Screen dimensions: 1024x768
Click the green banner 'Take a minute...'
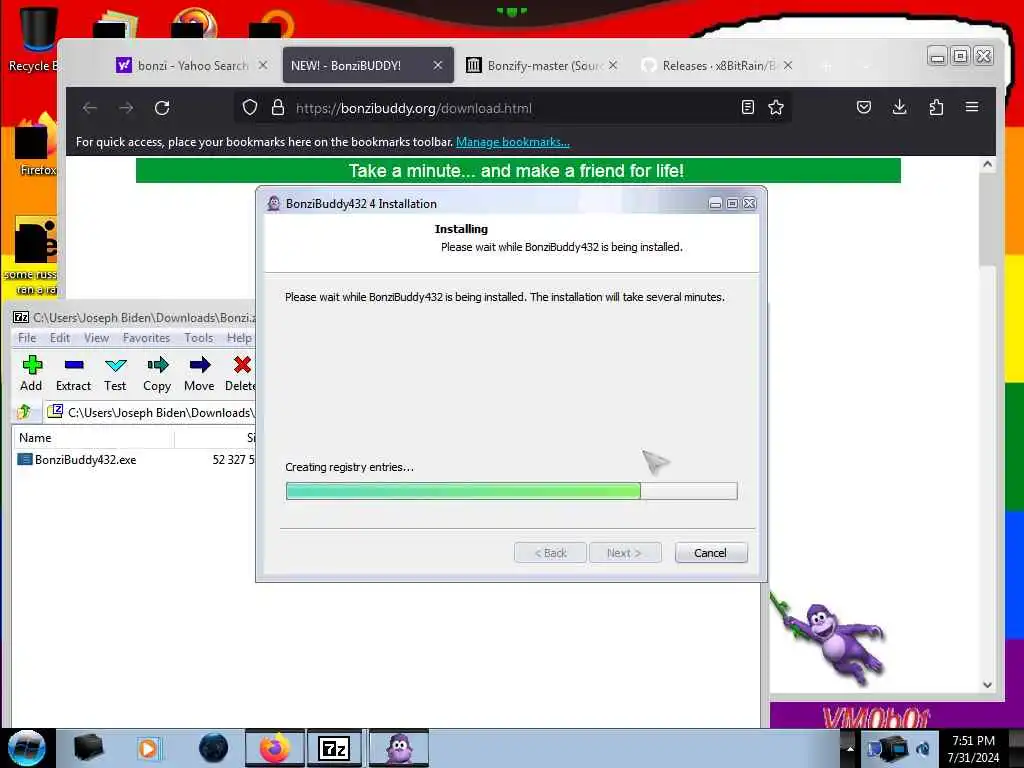[518, 170]
